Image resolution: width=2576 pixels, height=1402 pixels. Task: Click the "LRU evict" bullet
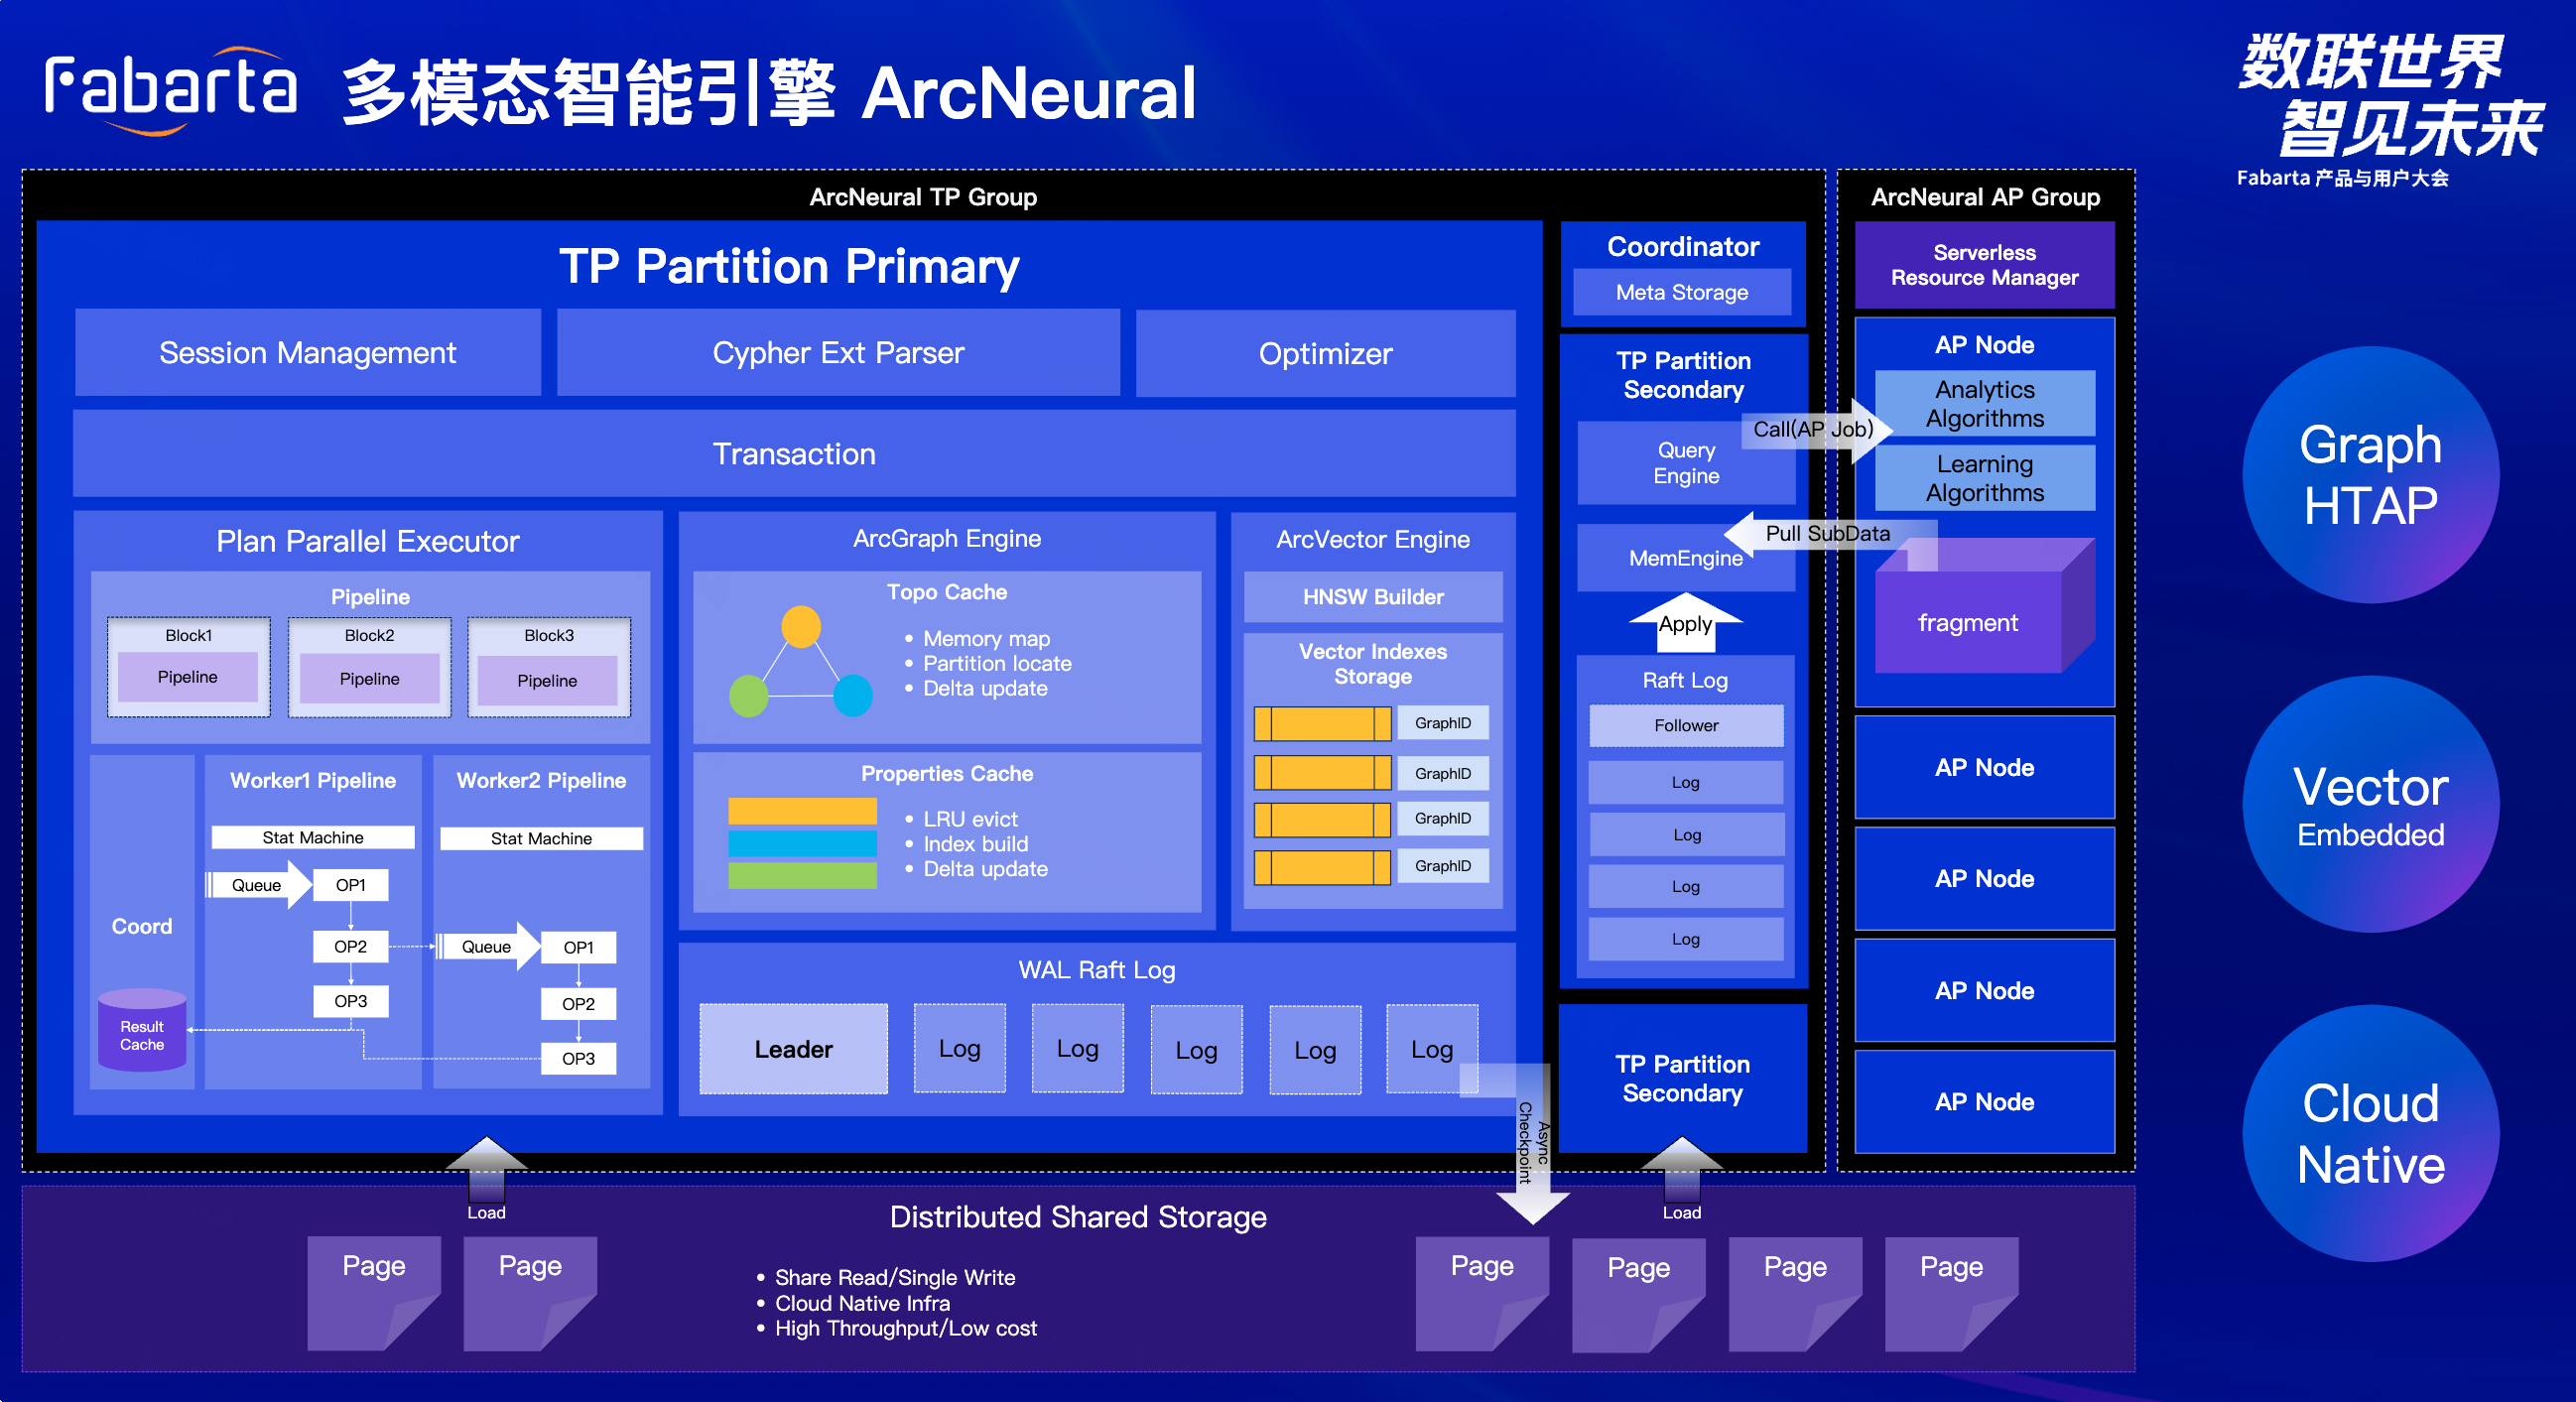[x=970, y=819]
